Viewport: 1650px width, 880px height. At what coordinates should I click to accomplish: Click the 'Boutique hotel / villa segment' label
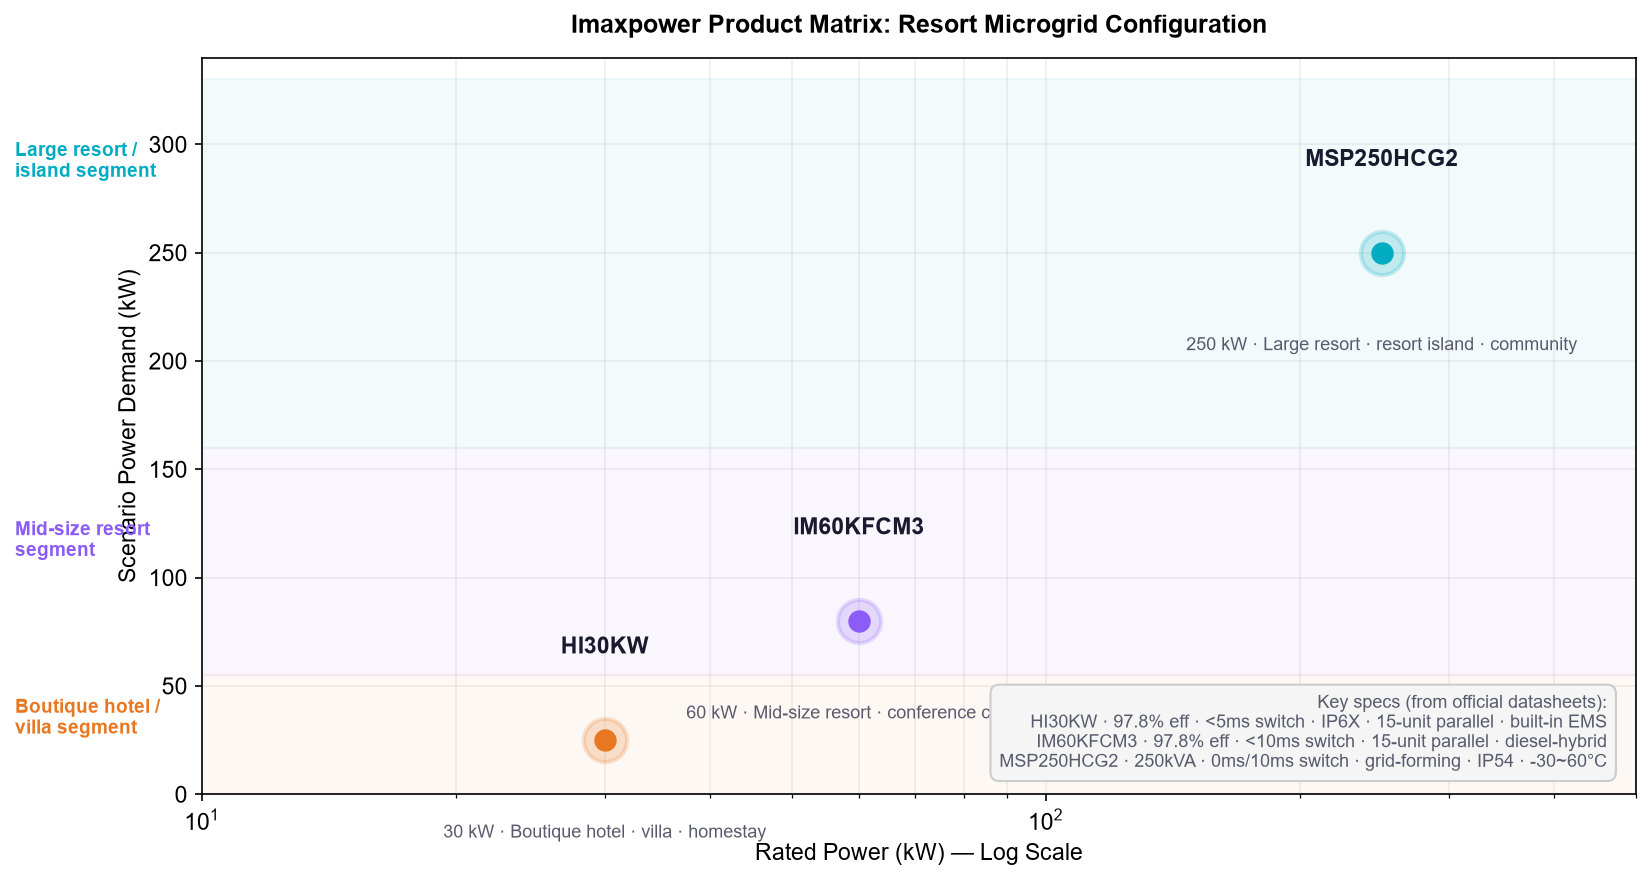coord(88,717)
